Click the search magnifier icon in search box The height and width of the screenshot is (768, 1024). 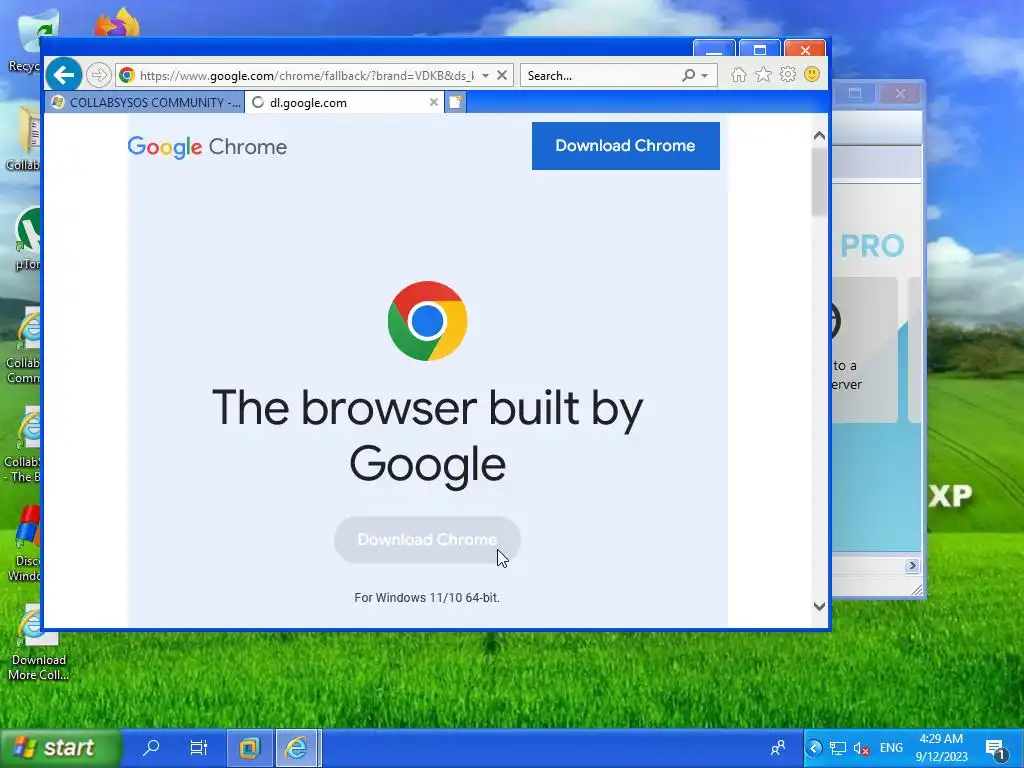tap(688, 75)
